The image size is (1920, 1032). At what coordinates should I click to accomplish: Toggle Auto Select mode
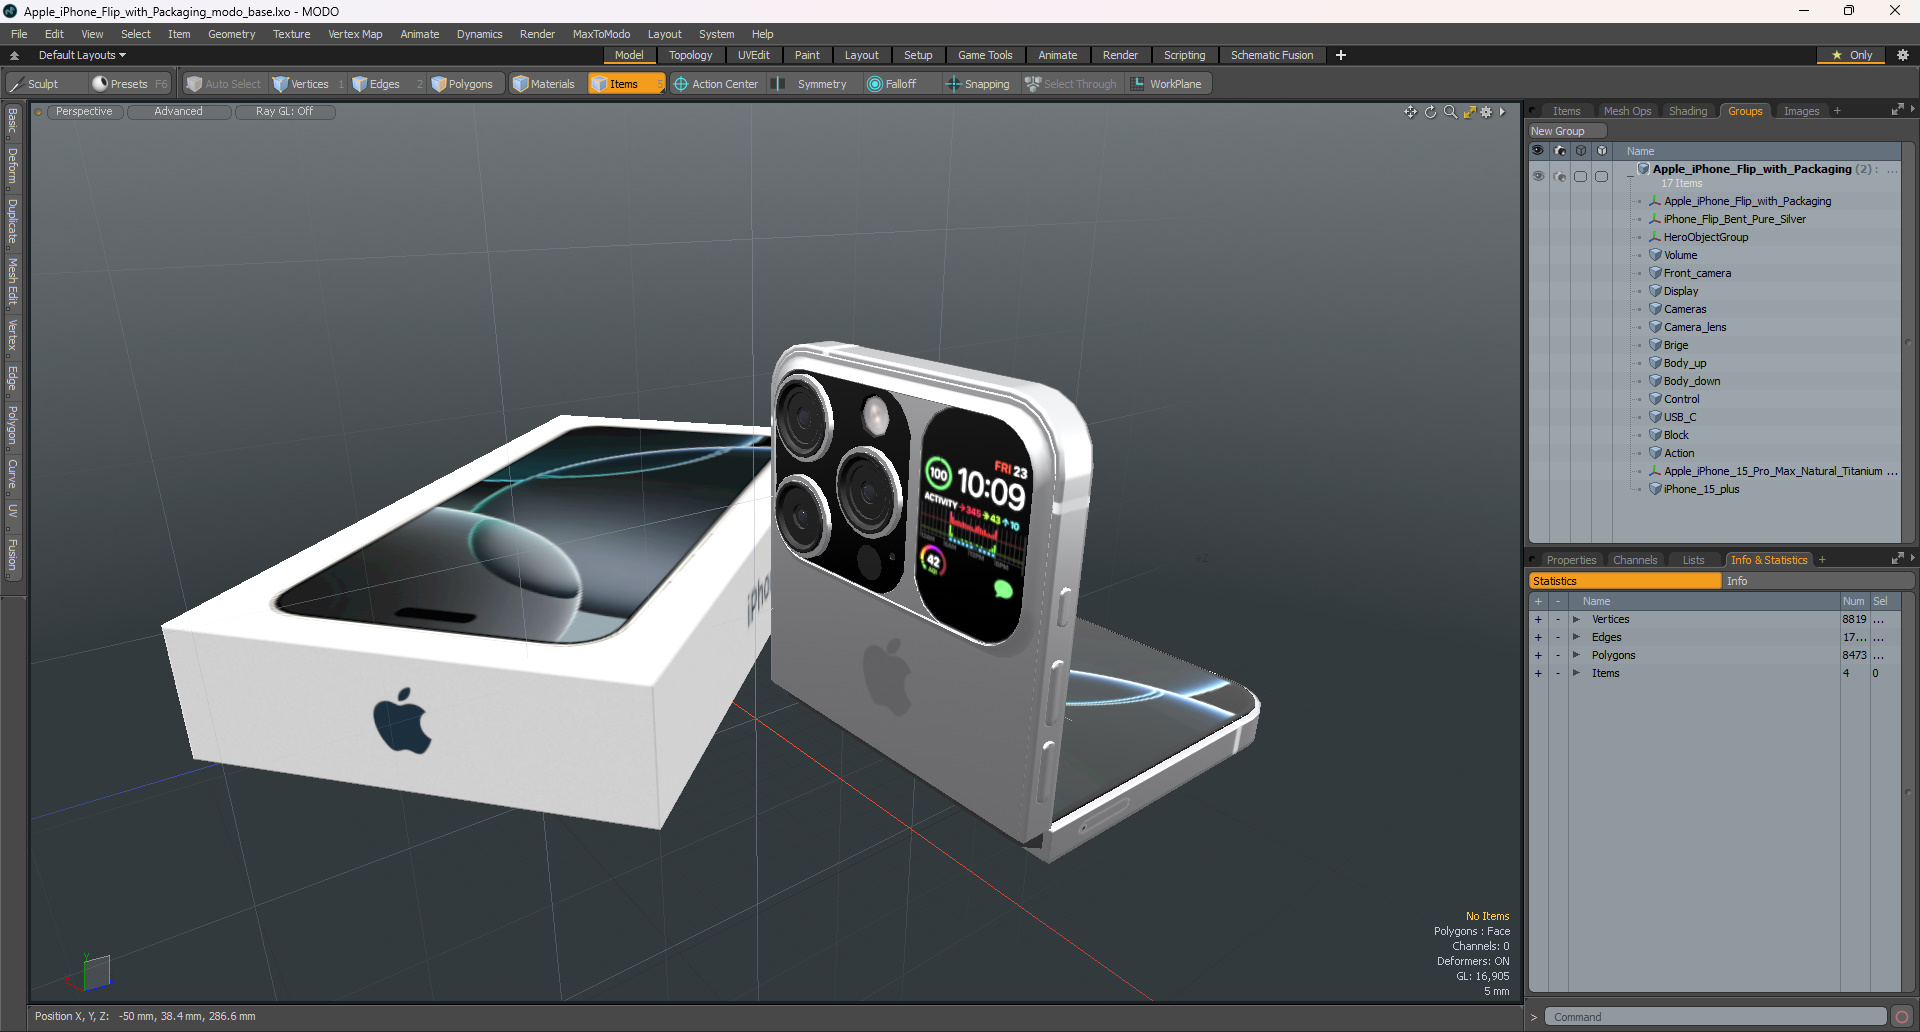(223, 84)
